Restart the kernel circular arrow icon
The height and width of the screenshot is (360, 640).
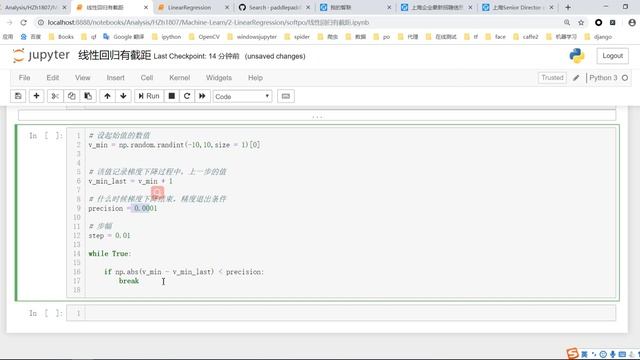point(187,96)
